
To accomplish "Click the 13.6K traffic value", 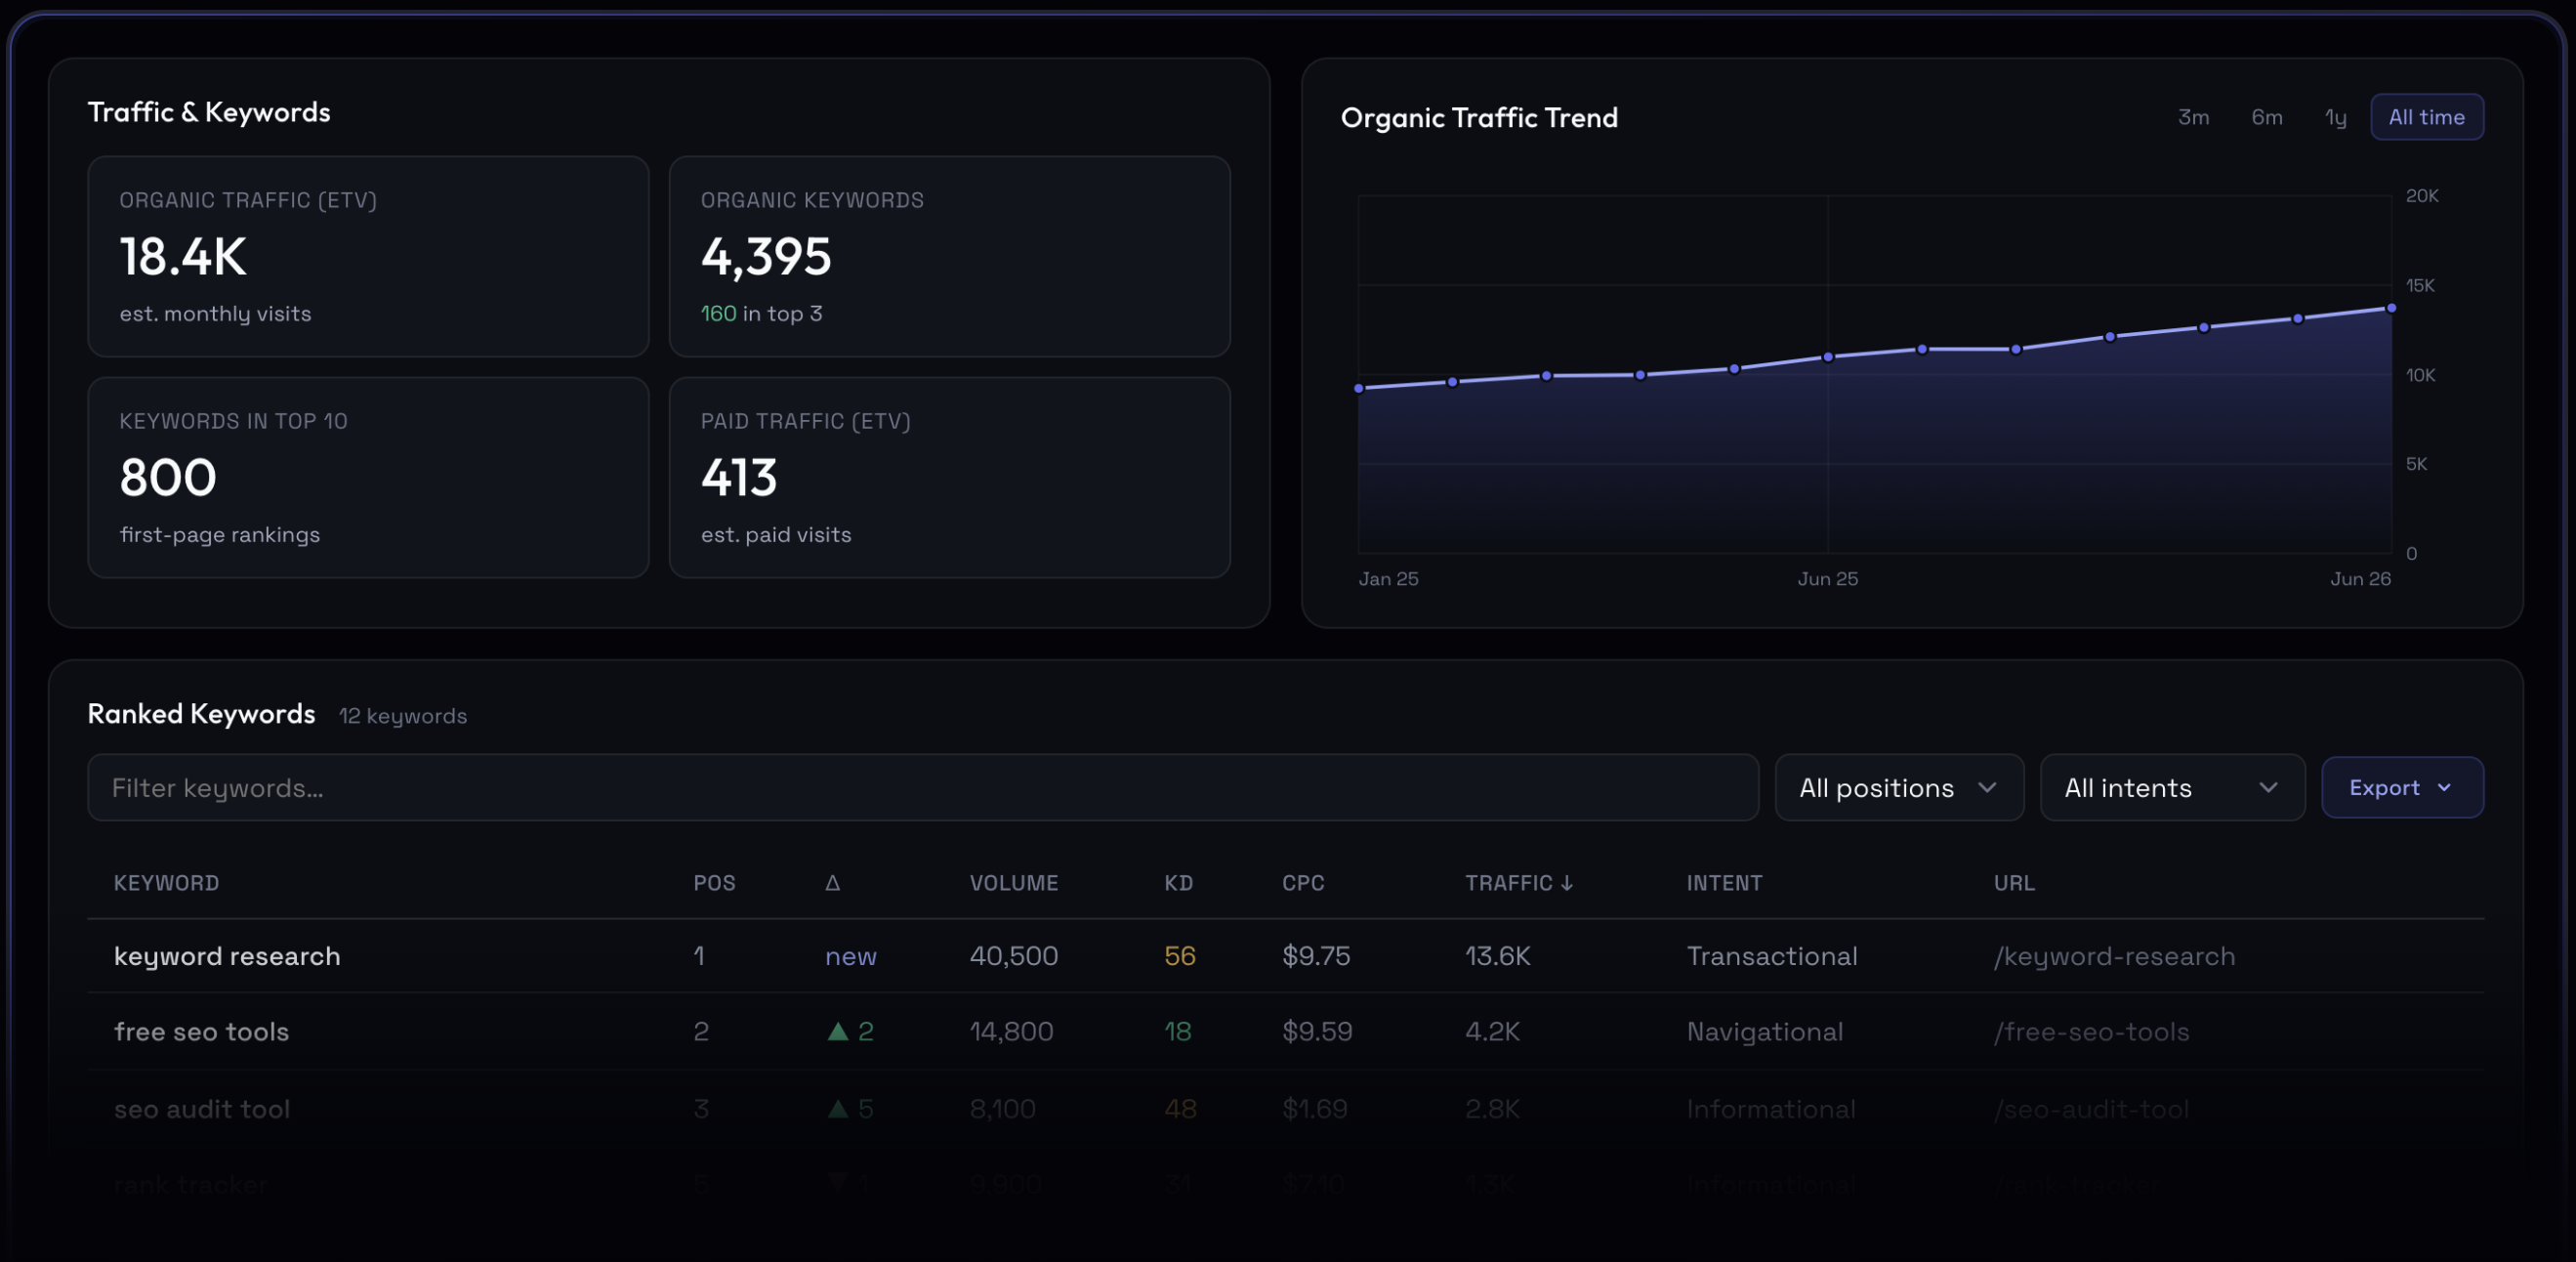I will tap(1497, 956).
